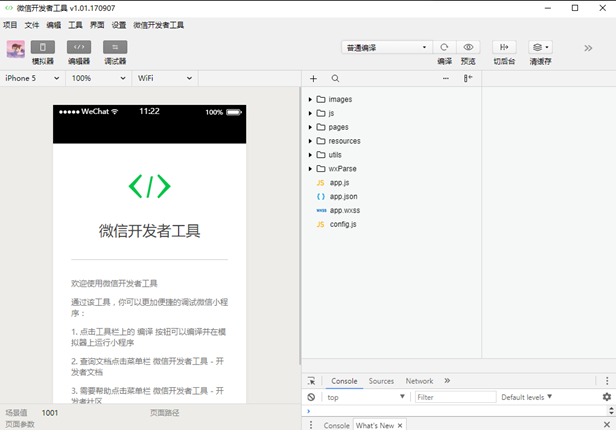
Task: Open the app.wxss file
Action: coord(345,210)
